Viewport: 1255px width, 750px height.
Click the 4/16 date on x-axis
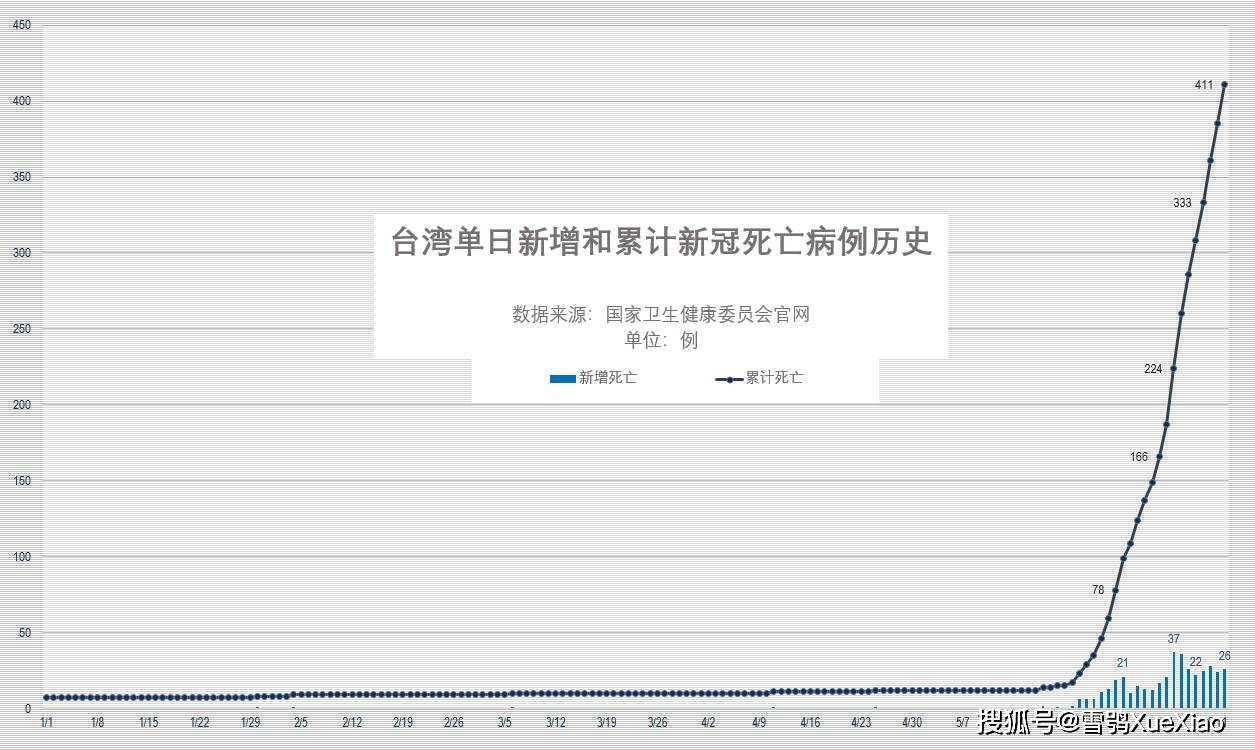tap(810, 722)
